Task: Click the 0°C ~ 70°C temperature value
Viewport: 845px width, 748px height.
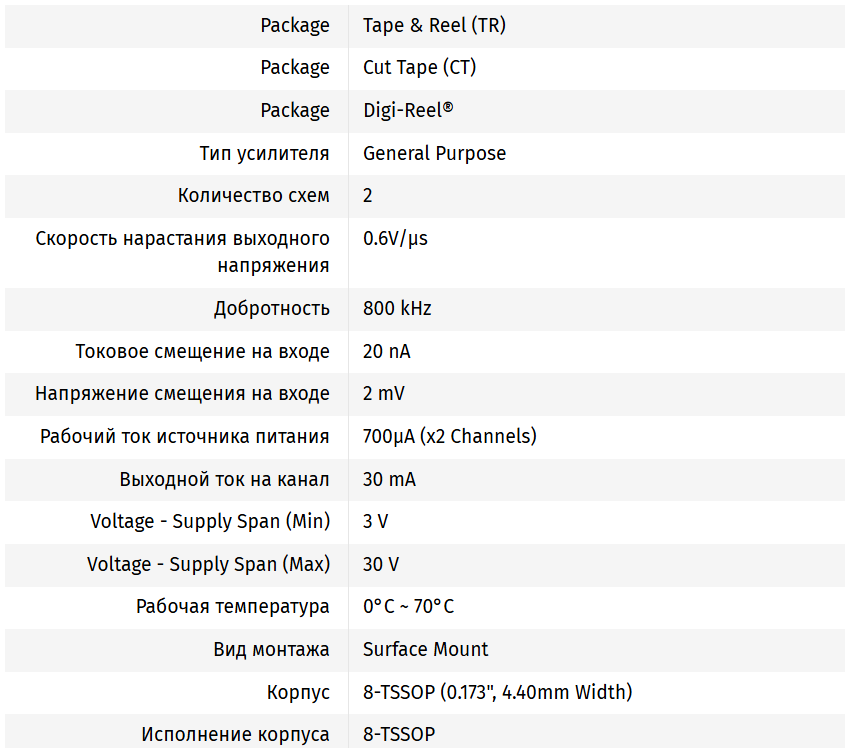Action: tap(408, 607)
